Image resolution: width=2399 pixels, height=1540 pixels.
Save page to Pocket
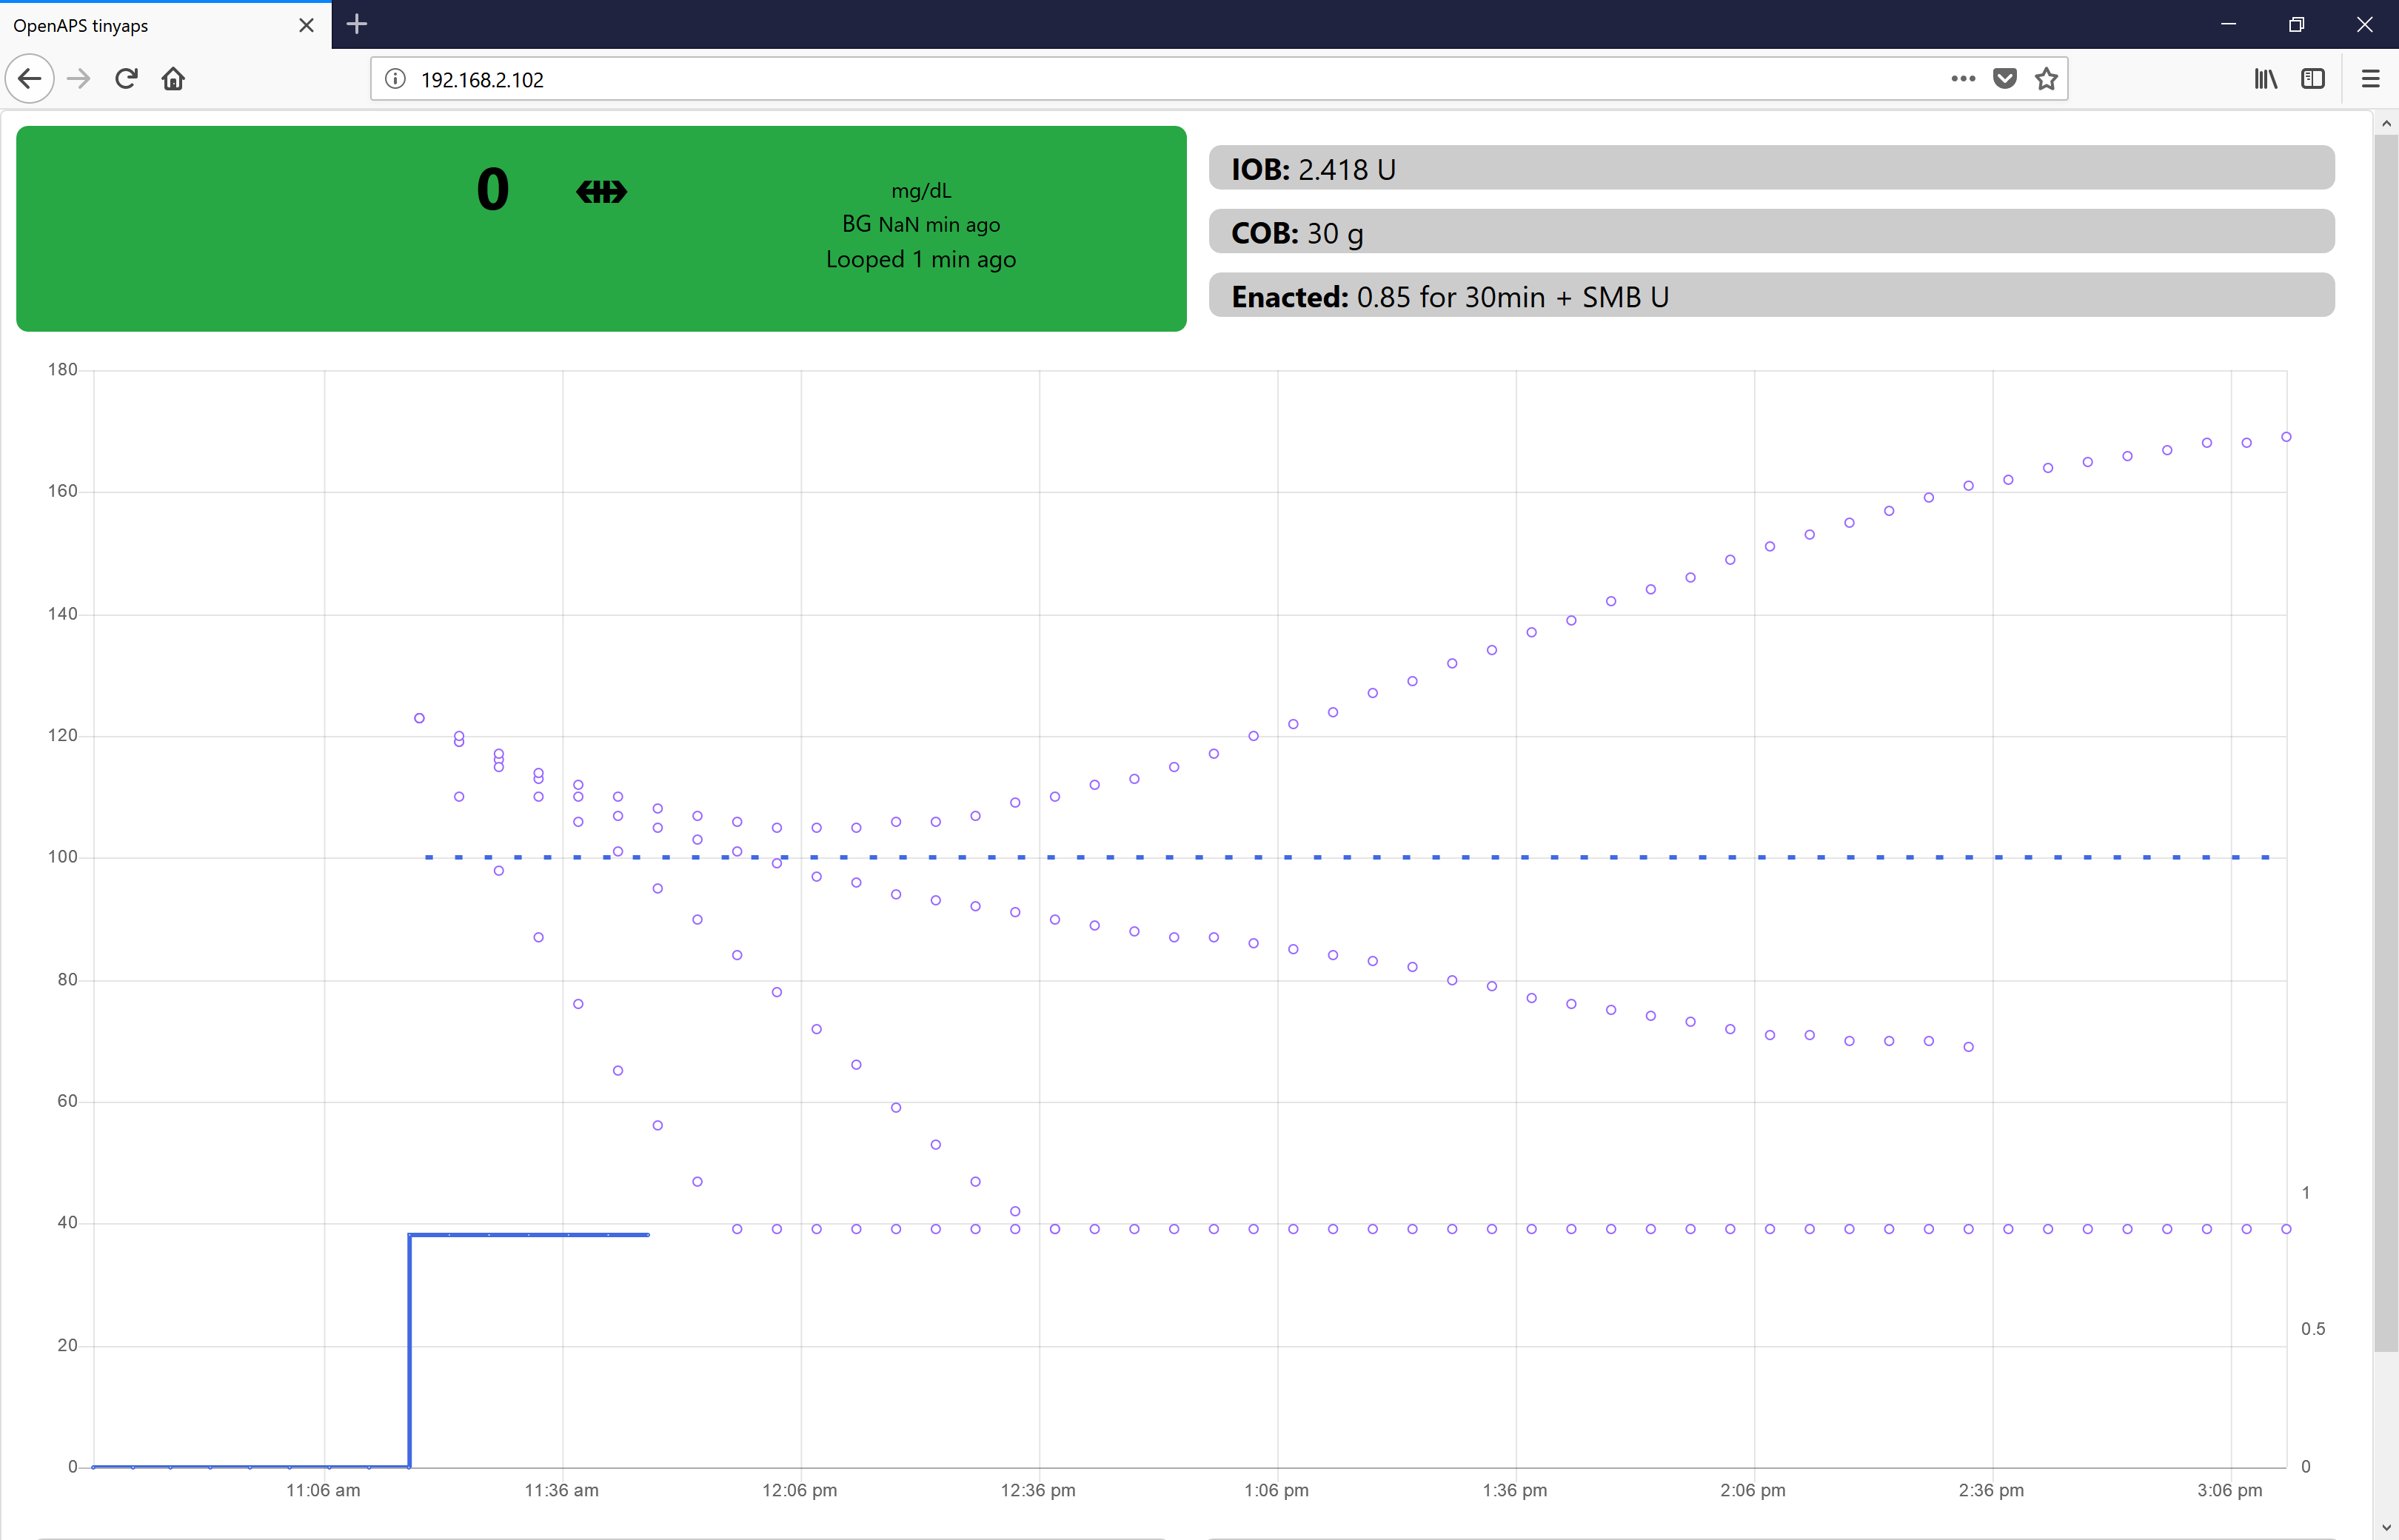point(2004,79)
